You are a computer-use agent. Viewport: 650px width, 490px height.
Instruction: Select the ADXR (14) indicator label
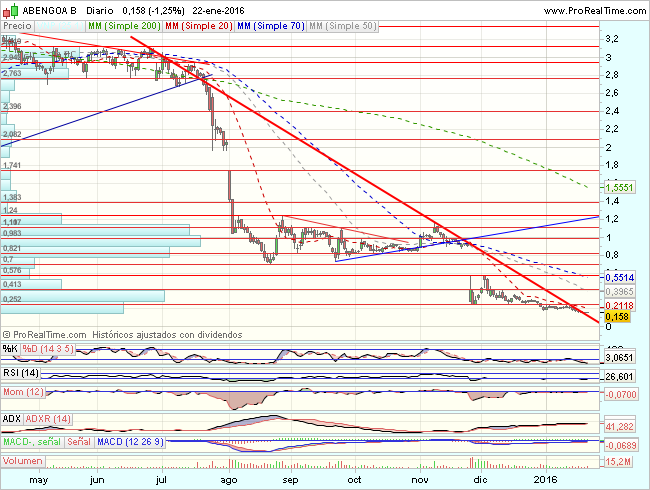(x=48, y=419)
